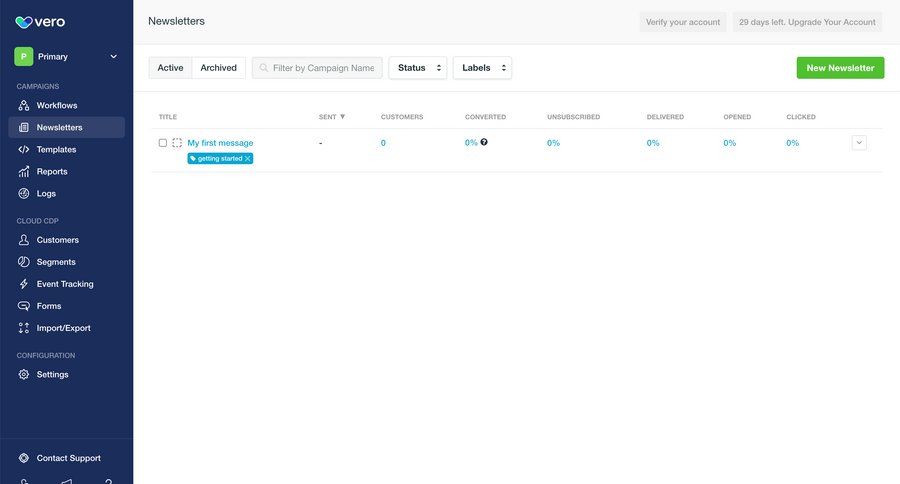Click the Segments pie icon
Image resolution: width=900 pixels, height=484 pixels.
pyautogui.click(x=24, y=262)
